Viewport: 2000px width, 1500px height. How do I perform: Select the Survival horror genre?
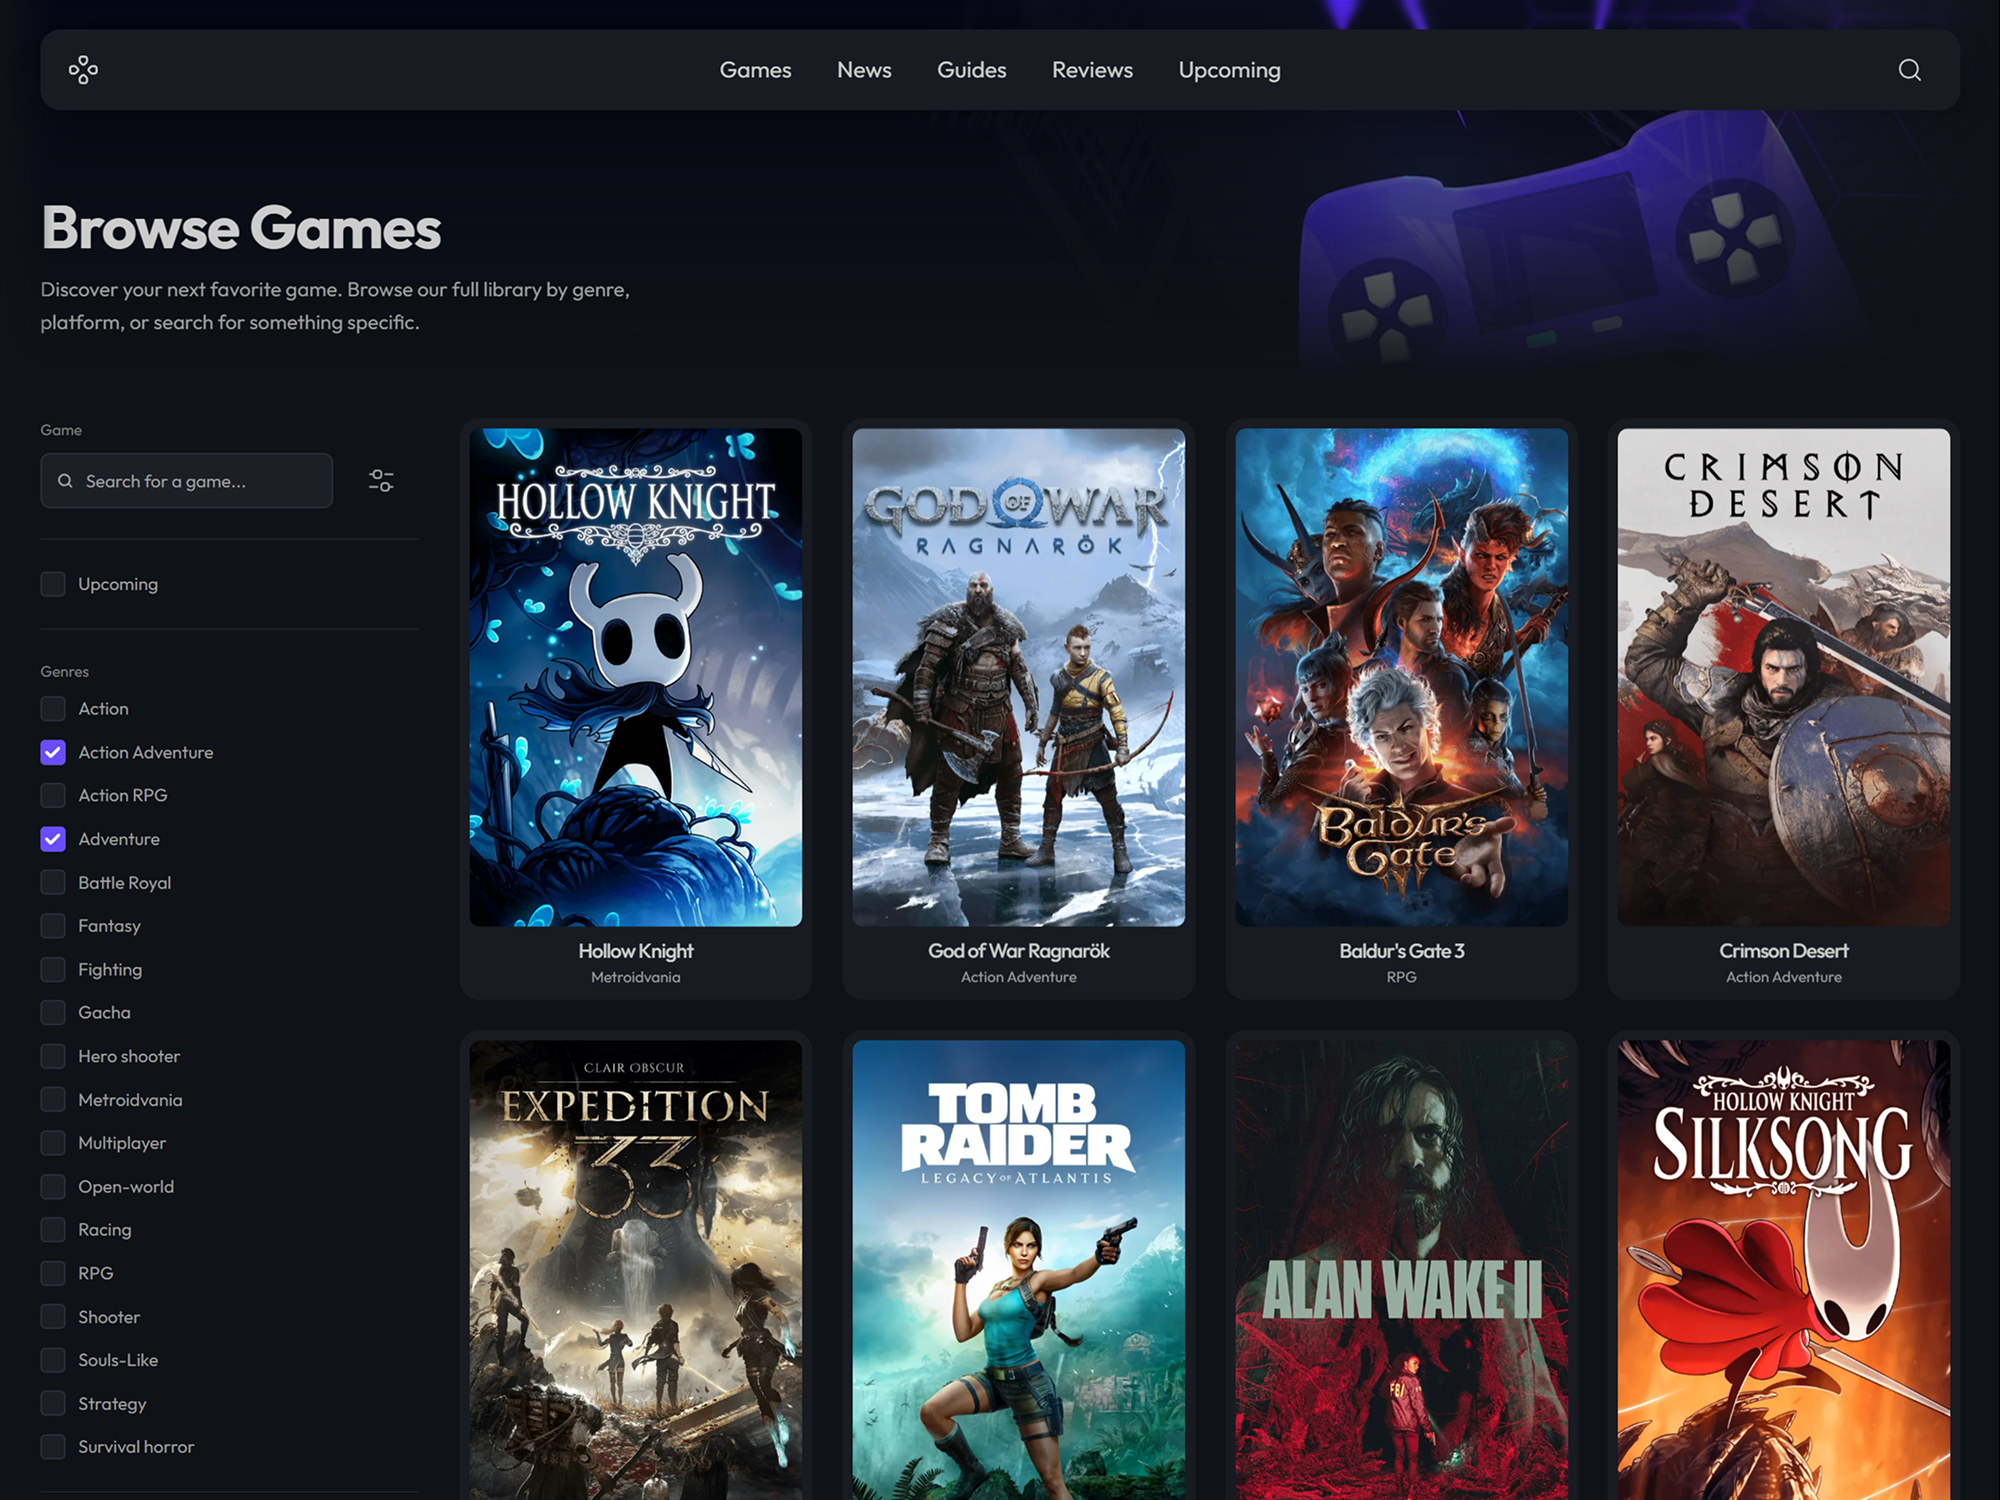tap(53, 1447)
